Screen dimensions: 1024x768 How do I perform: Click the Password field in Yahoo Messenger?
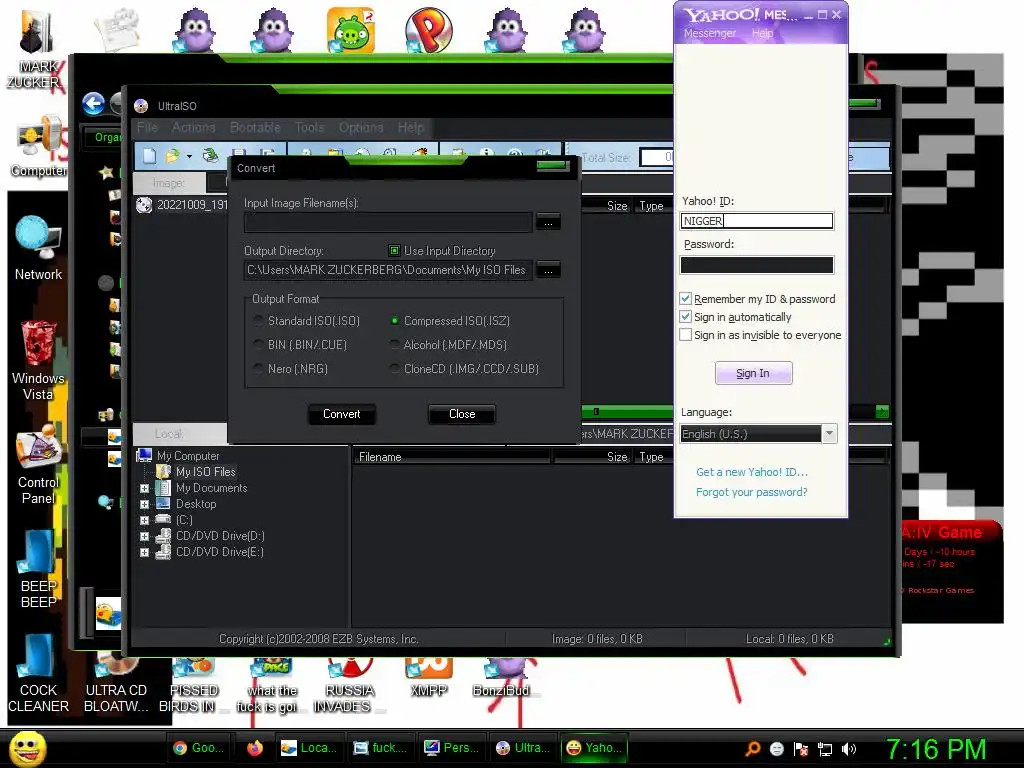point(757,264)
